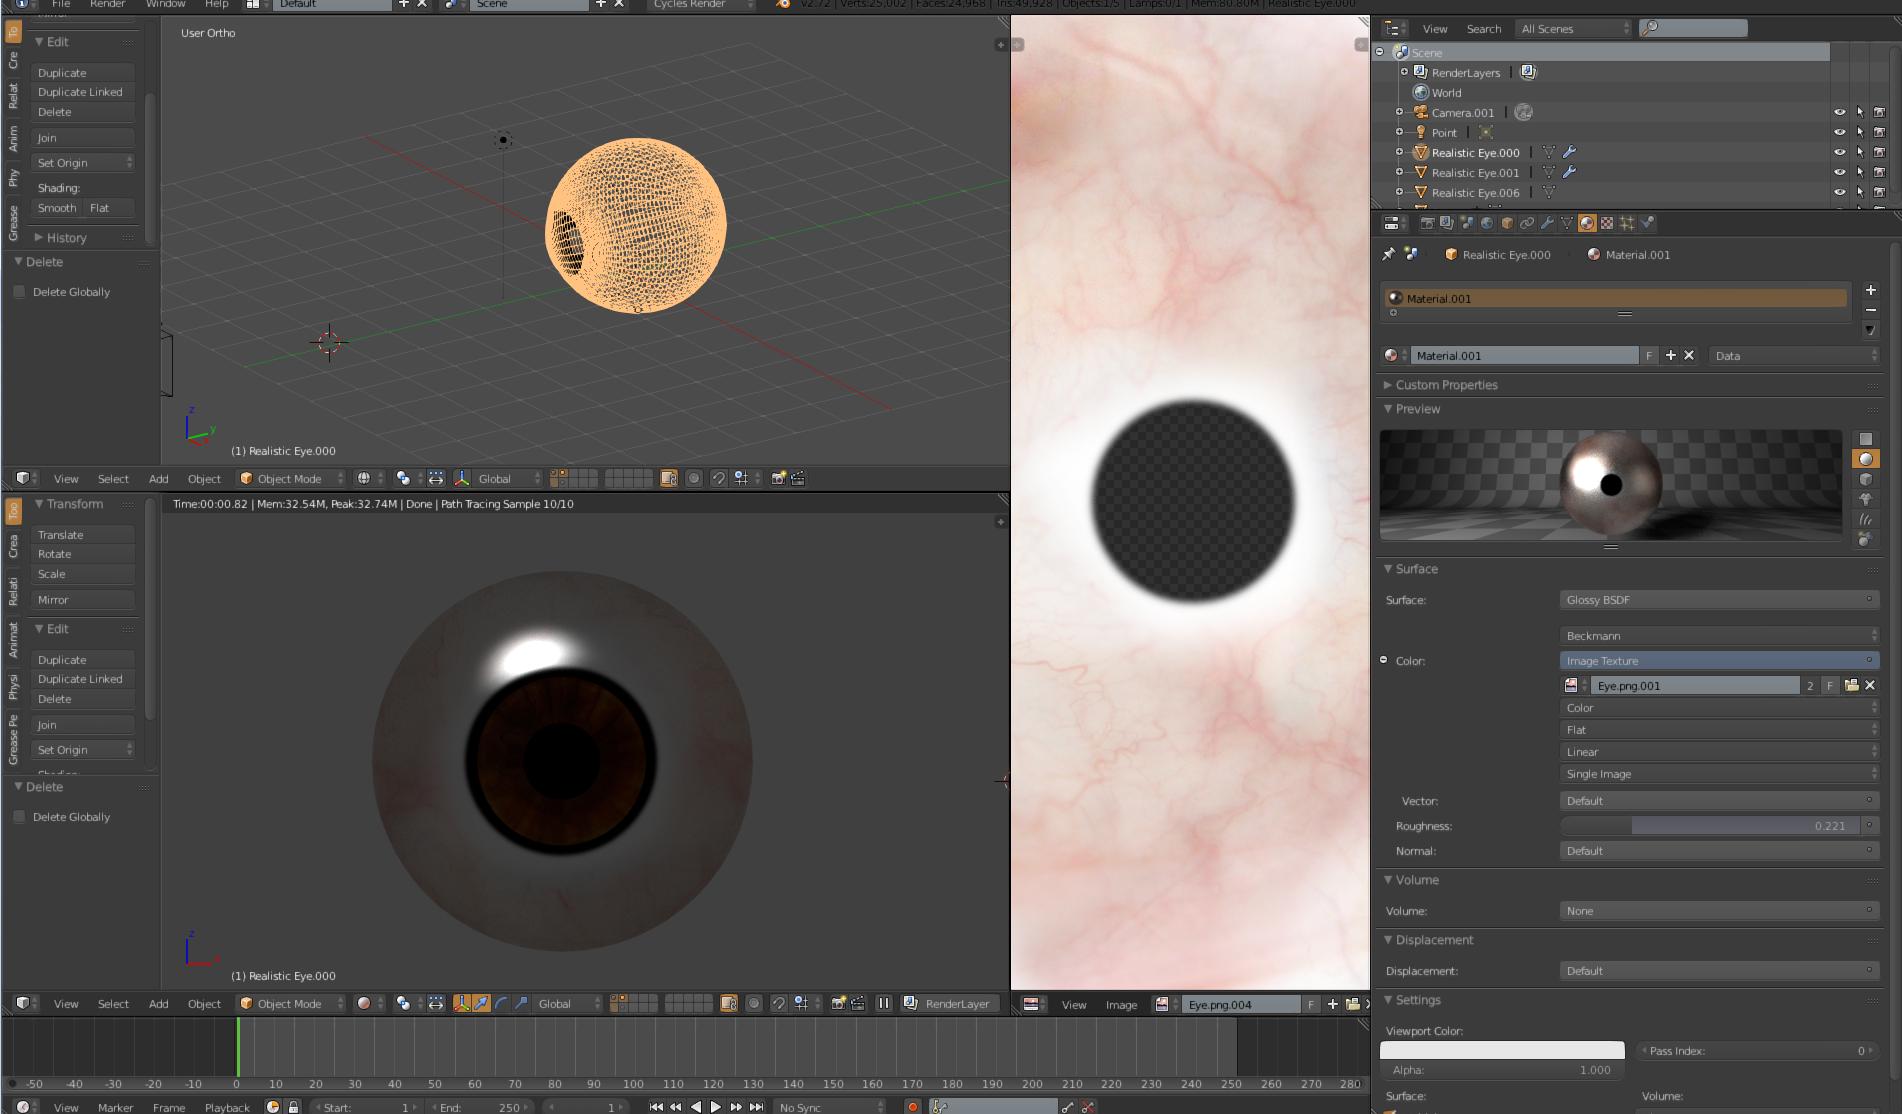Select cube preview type icon
Screen dimensions: 1902x1114
tap(1865, 479)
